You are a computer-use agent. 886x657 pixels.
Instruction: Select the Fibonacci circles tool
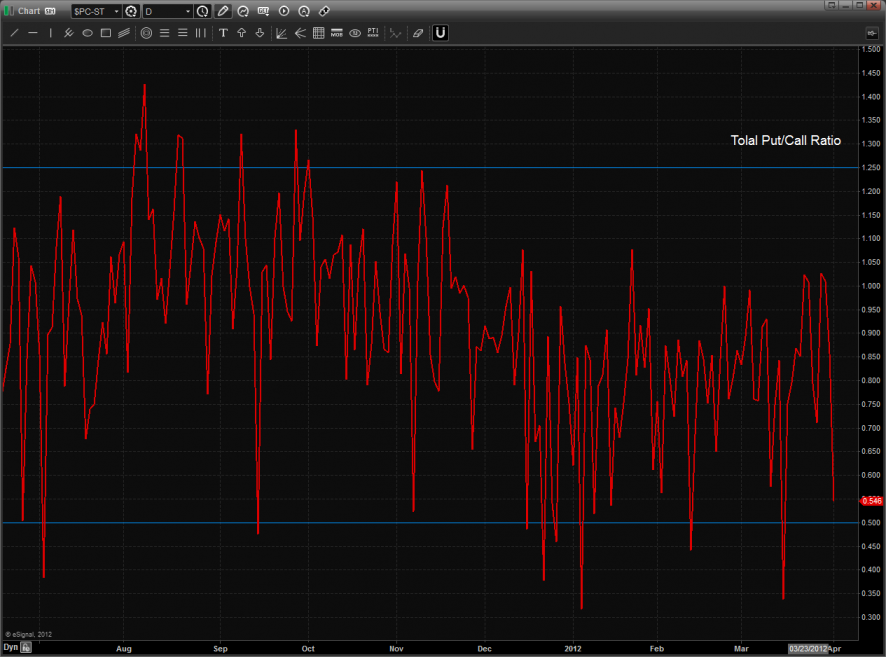coord(146,33)
